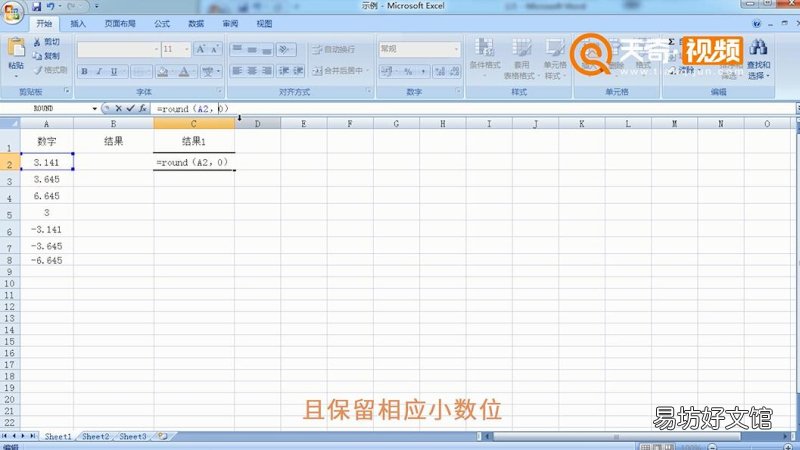Click the first sheet navigation arrow

click(5, 436)
